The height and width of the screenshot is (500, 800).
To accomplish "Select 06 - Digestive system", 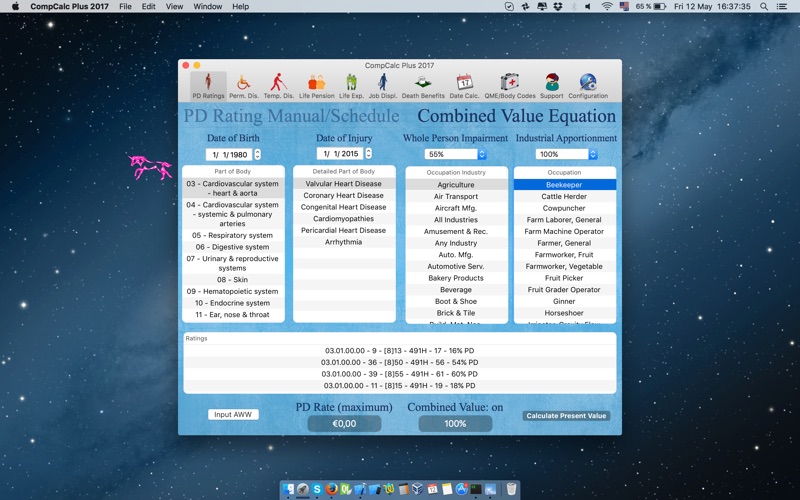I will (x=233, y=247).
